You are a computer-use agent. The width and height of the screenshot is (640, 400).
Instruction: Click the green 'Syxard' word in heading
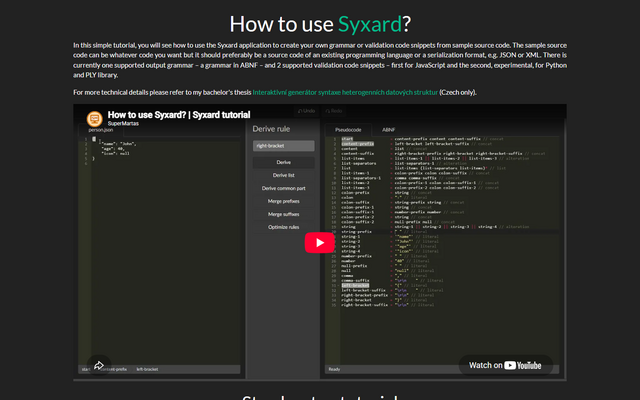pyautogui.click(x=370, y=24)
